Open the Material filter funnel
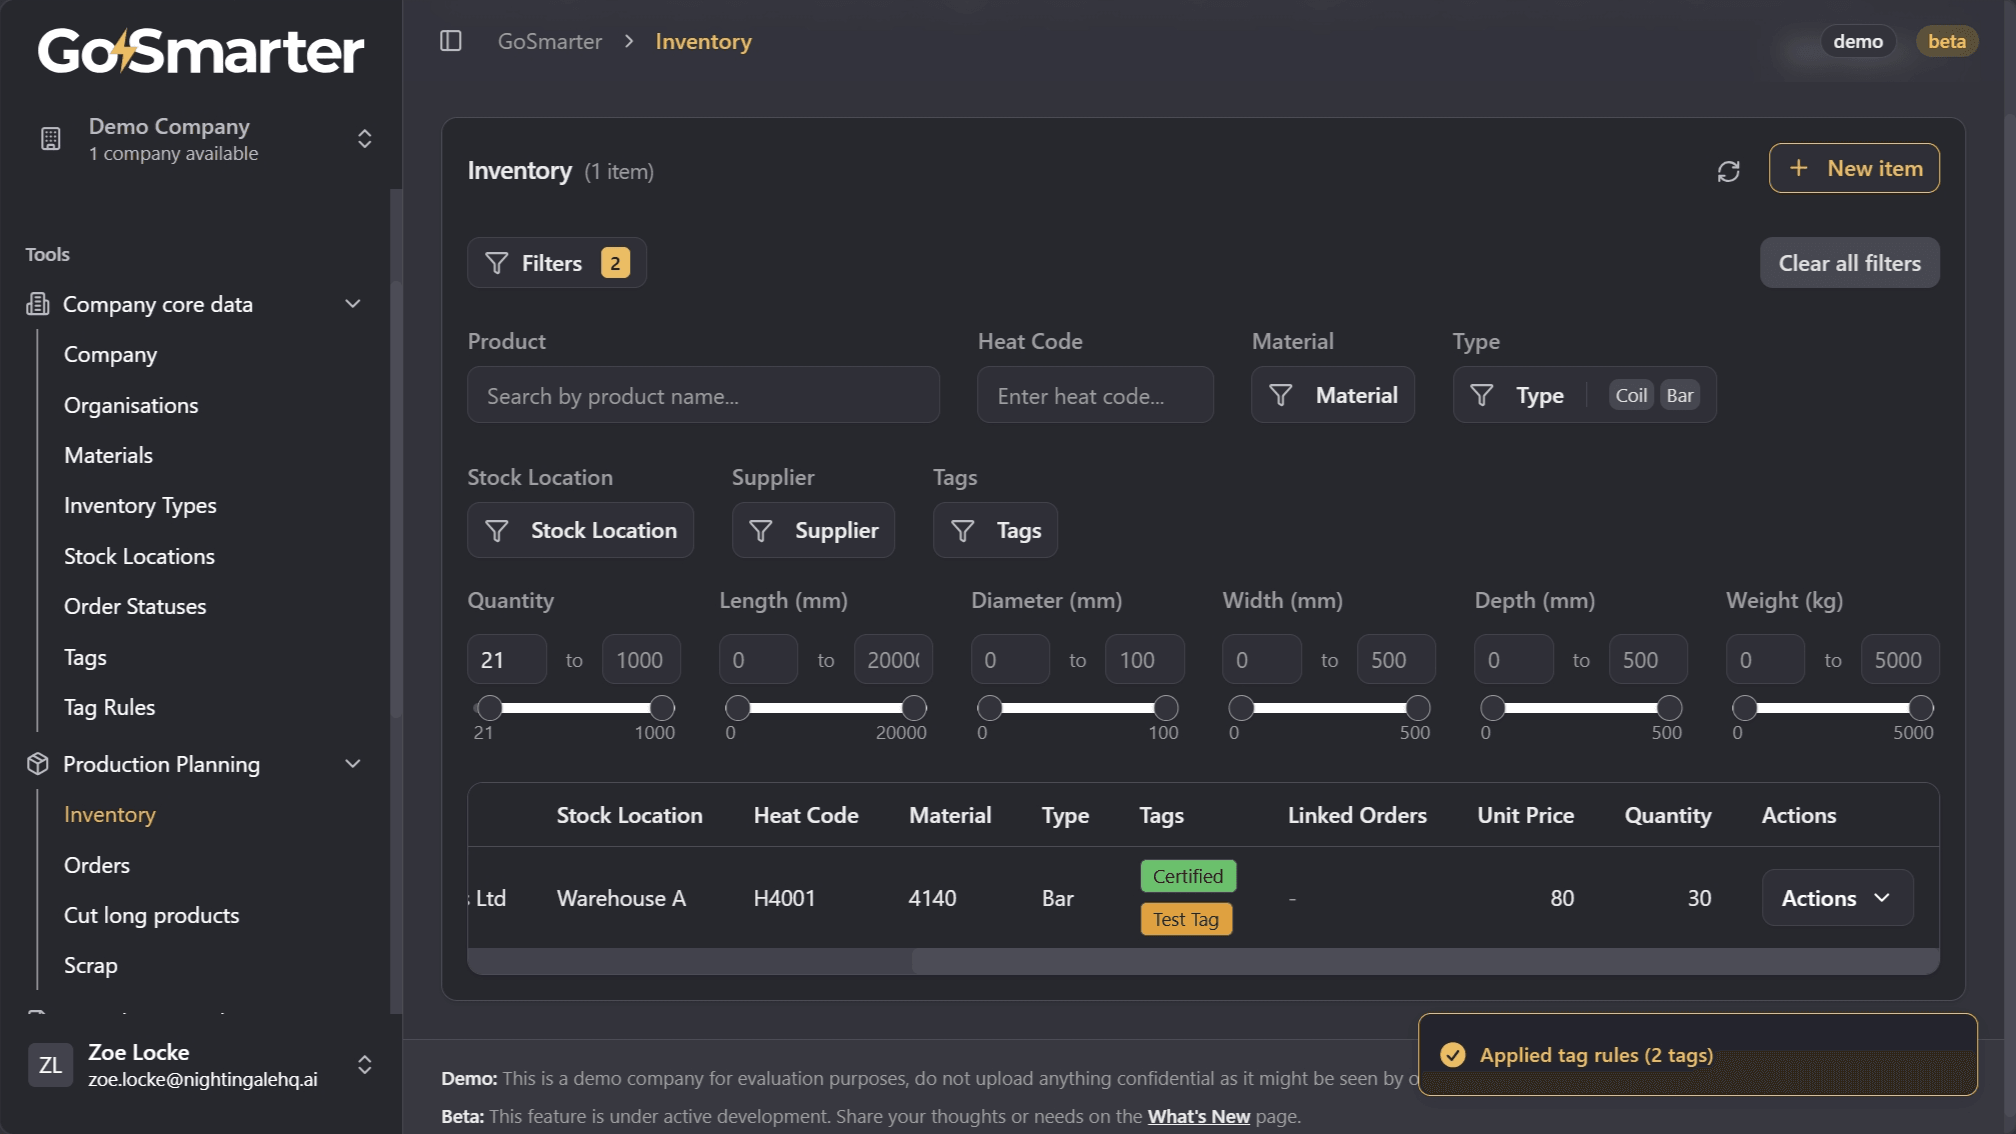 pos(1281,395)
